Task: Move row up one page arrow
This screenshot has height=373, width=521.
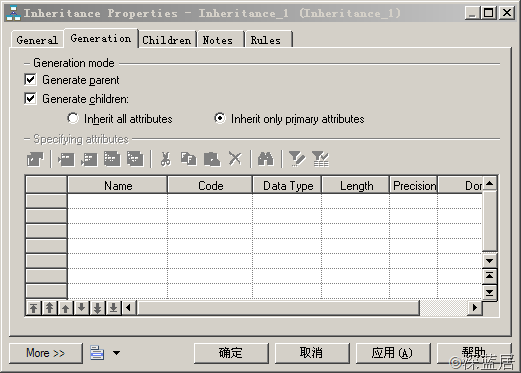Action: [x=49, y=308]
